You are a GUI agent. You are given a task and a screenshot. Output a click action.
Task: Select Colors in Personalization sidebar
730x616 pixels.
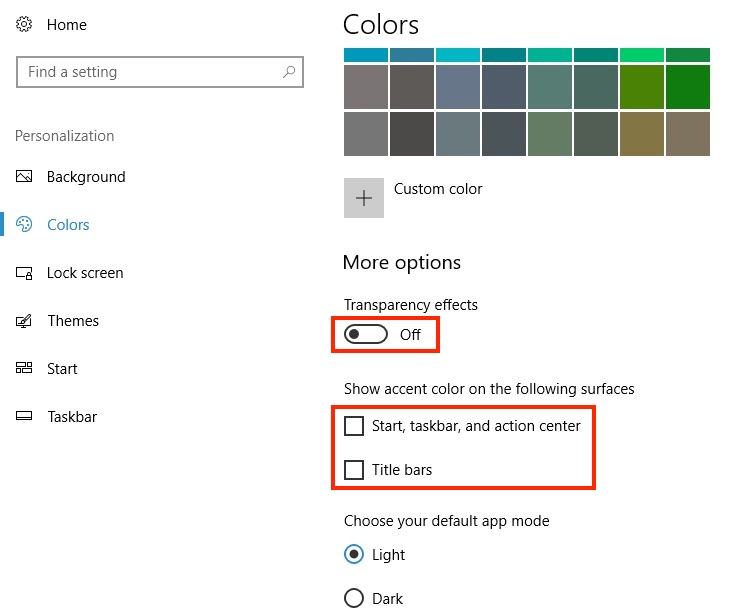pos(68,225)
